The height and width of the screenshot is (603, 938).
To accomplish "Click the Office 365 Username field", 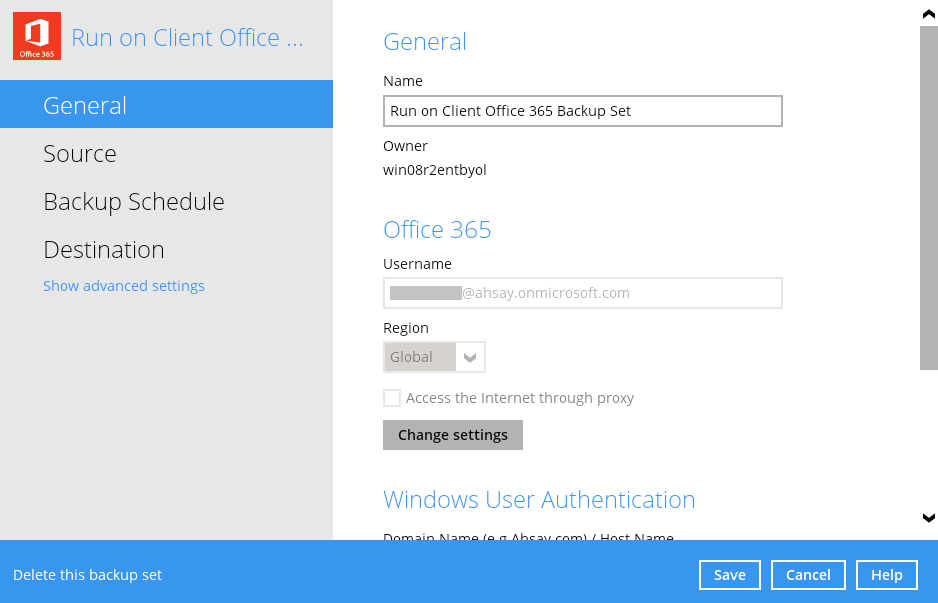I will click(x=582, y=293).
